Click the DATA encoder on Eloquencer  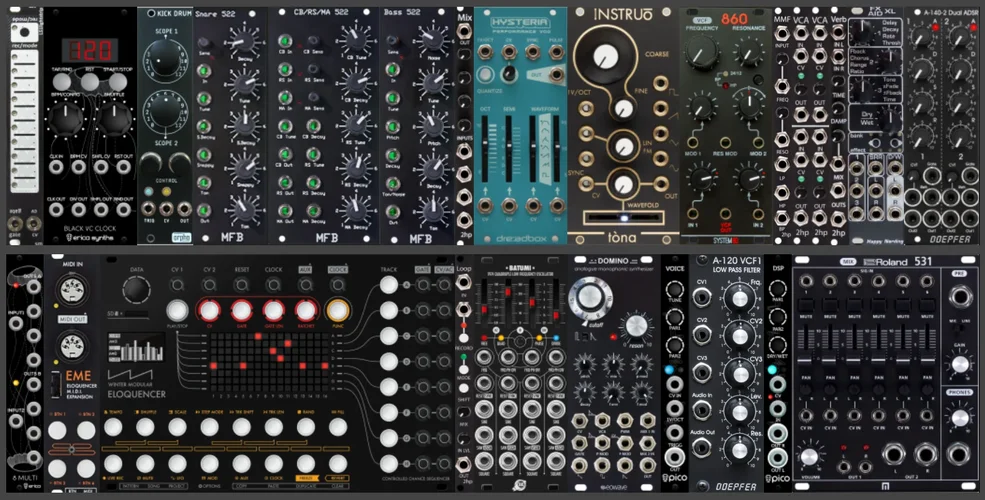pos(137,290)
